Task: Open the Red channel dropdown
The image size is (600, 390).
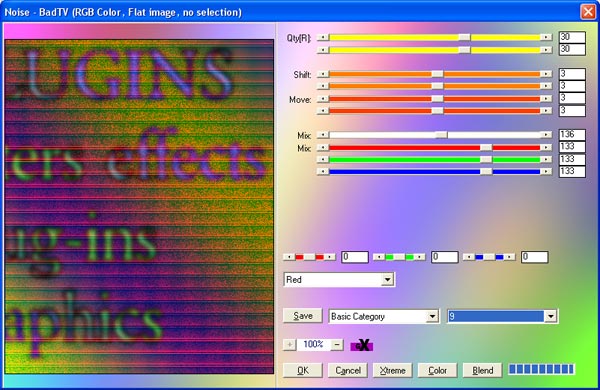Action: click(387, 279)
